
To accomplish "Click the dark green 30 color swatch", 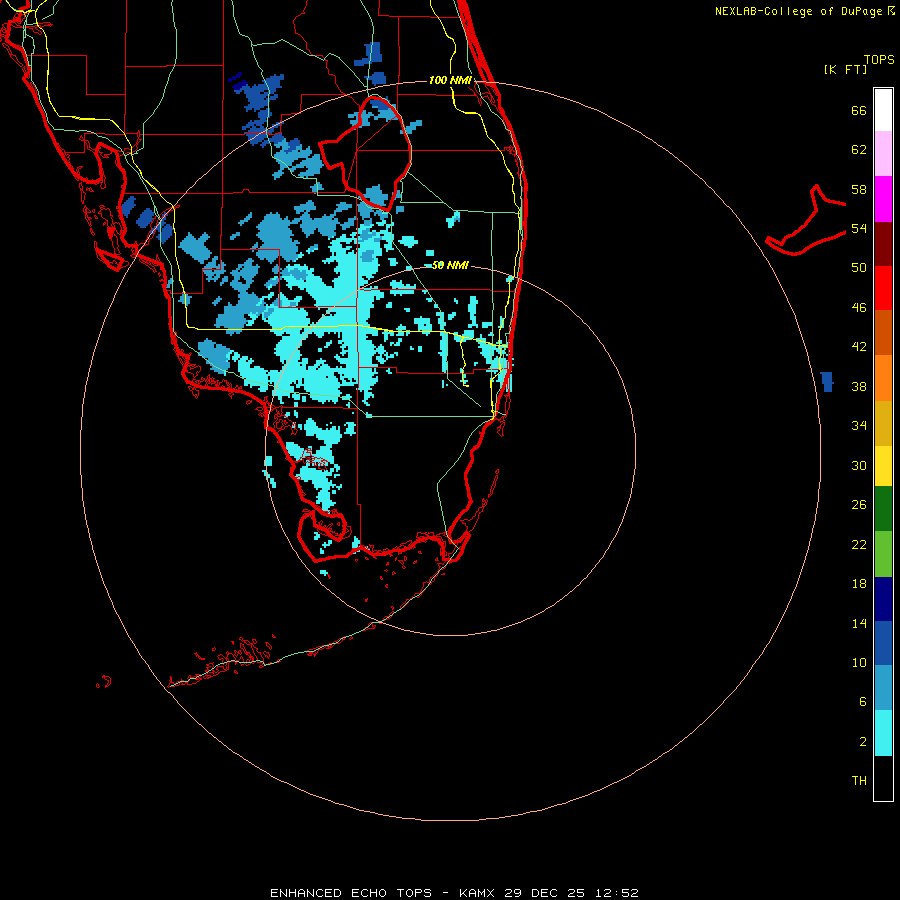I will 883,509.
